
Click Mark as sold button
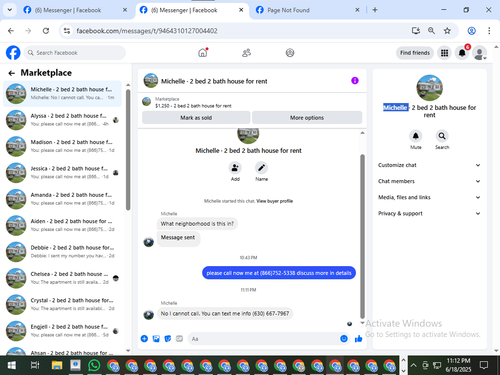pyautogui.click(x=196, y=118)
